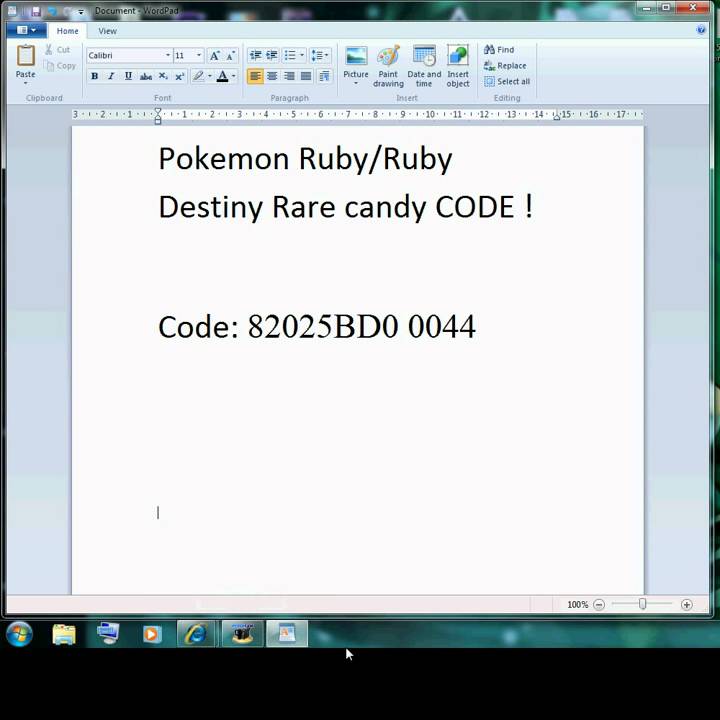Toggle Subscript formatting
Screen dimensions: 720x720
pos(163,76)
